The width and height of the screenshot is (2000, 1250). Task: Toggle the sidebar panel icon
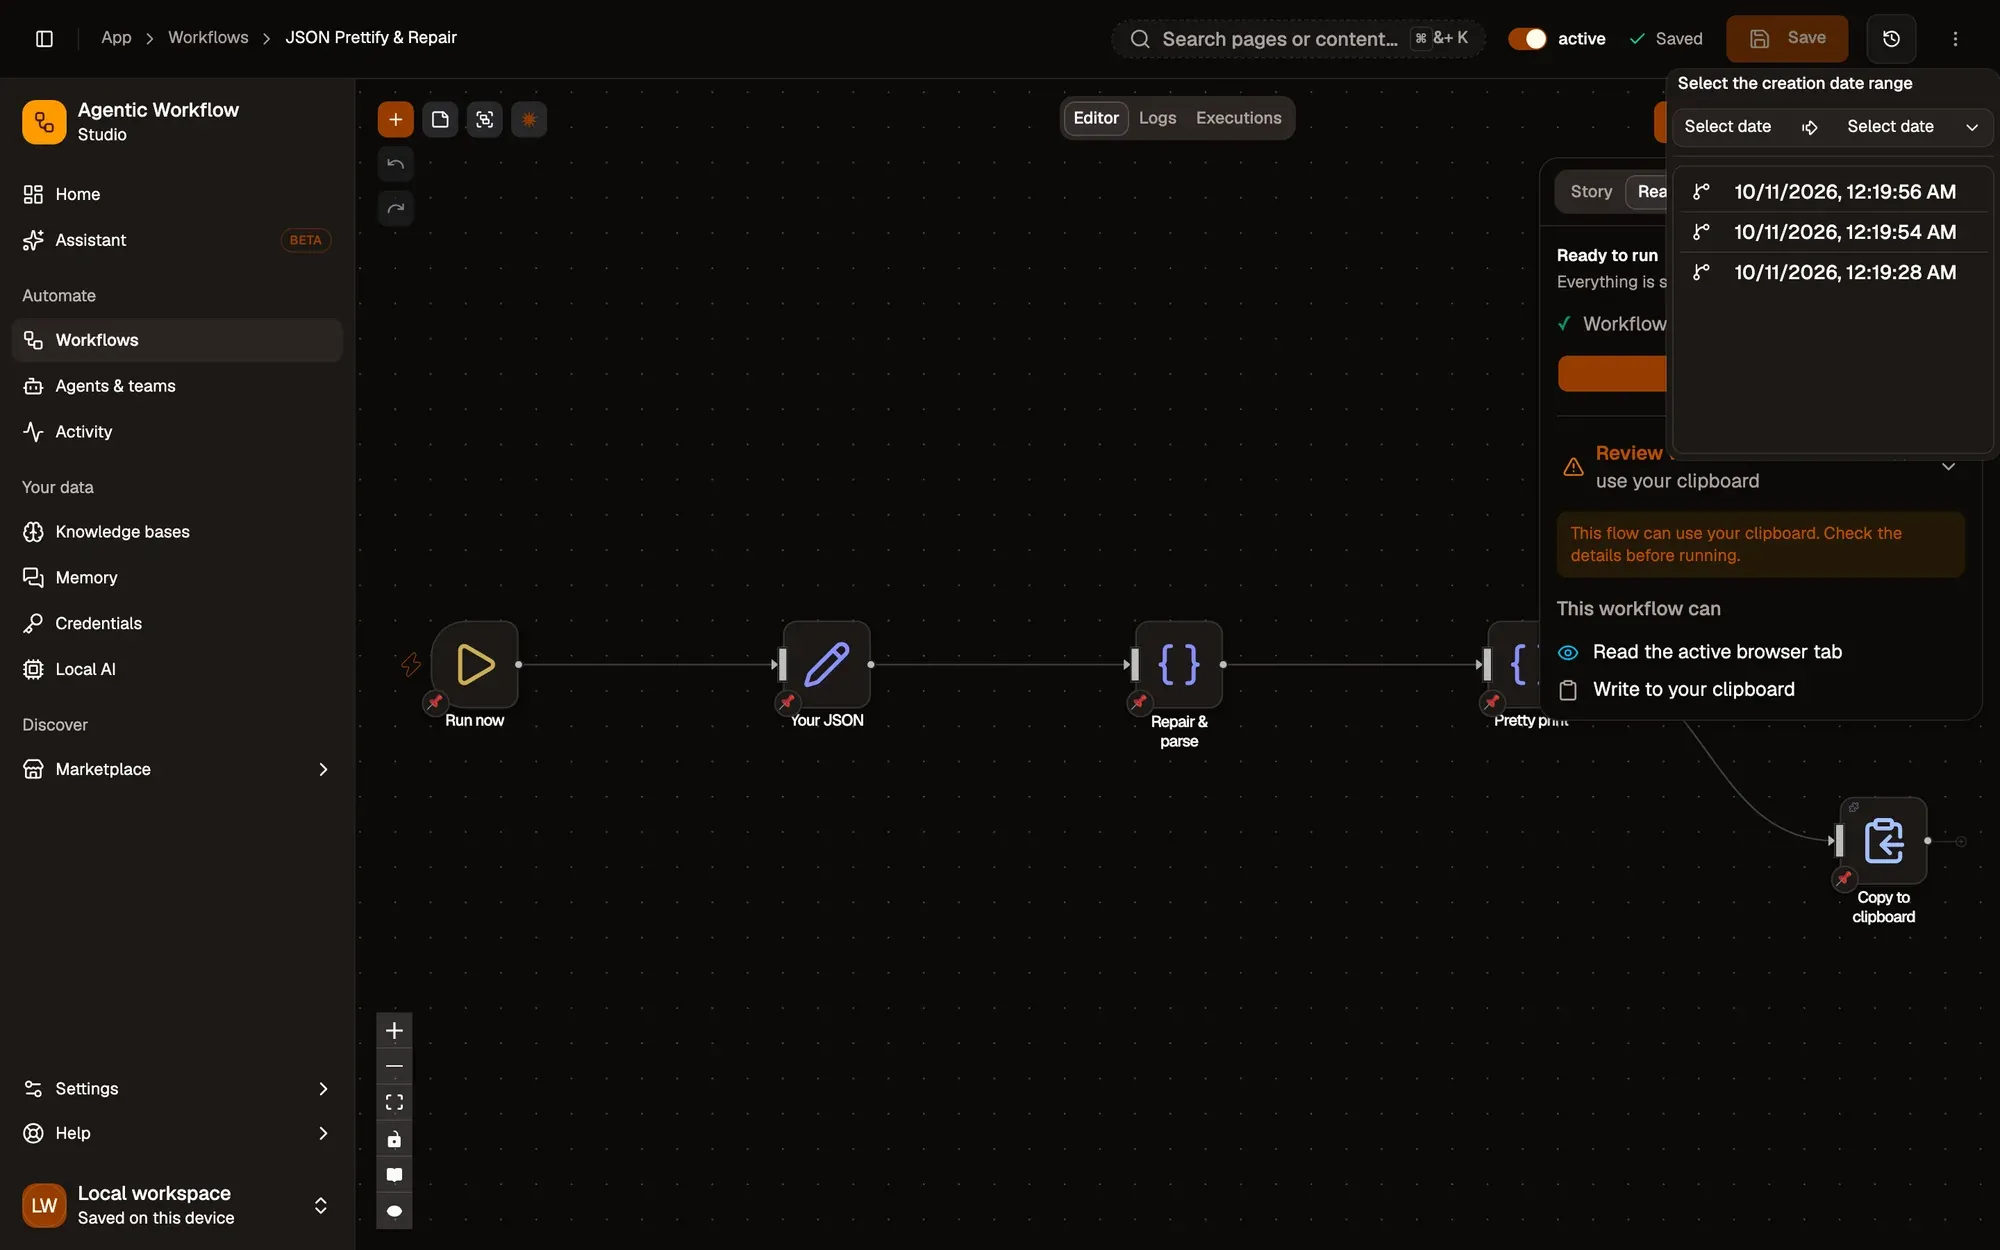pyautogui.click(x=44, y=38)
